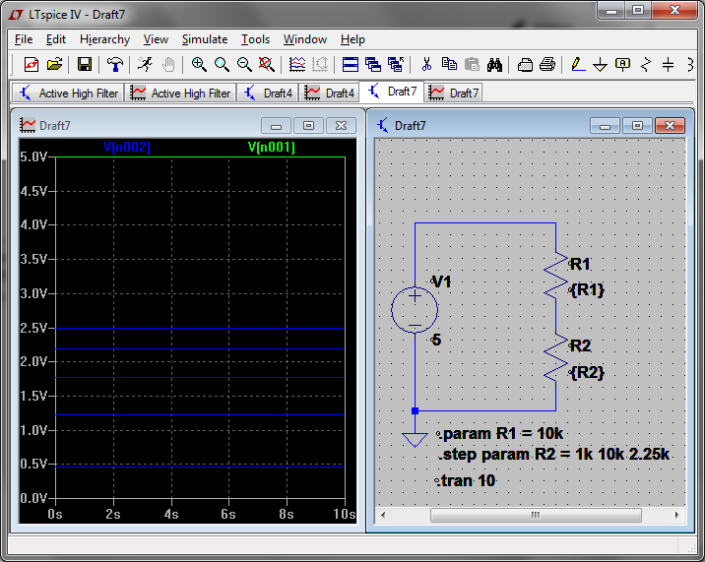Click the schematic horizontal scrollbar
Image resolution: width=705 pixels, height=562 pixels.
[x=533, y=515]
